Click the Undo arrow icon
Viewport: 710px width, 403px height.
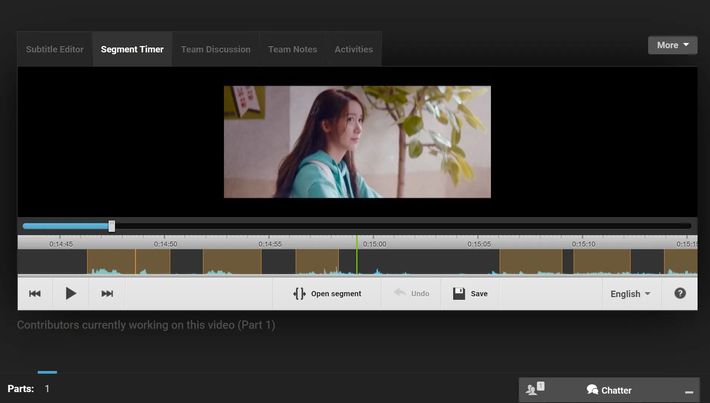[400, 293]
